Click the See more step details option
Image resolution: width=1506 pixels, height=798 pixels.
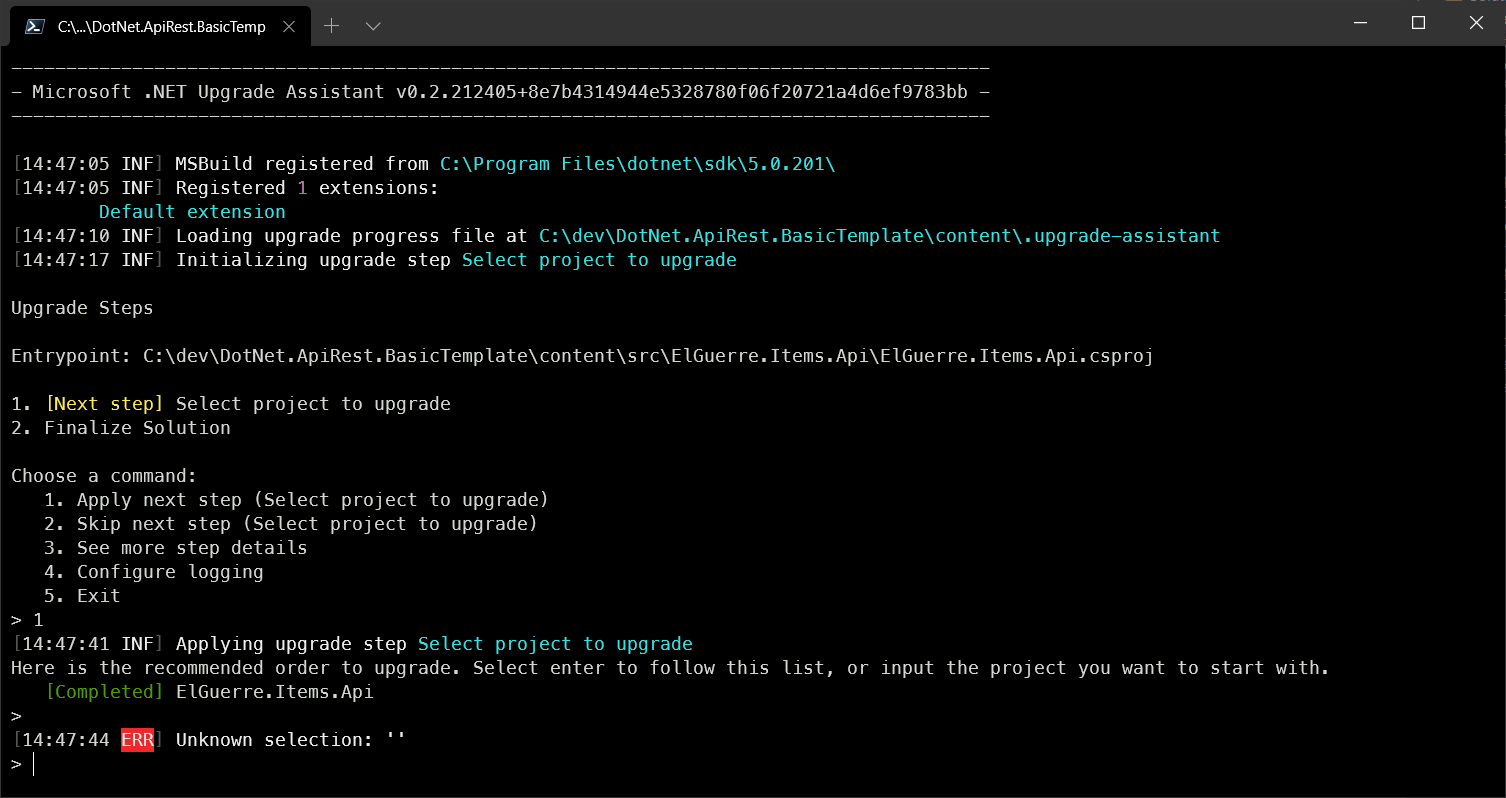coord(192,548)
